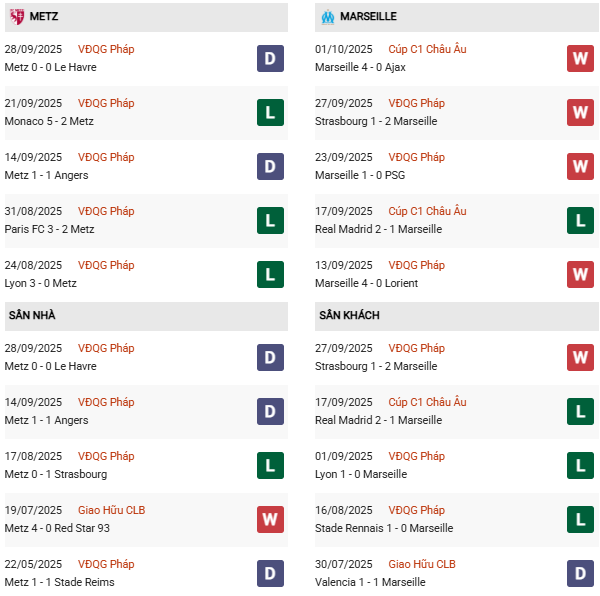Image resolution: width=600 pixels, height=596 pixels.
Task: Click the Marseille club logo icon
Action: [x=326, y=17]
